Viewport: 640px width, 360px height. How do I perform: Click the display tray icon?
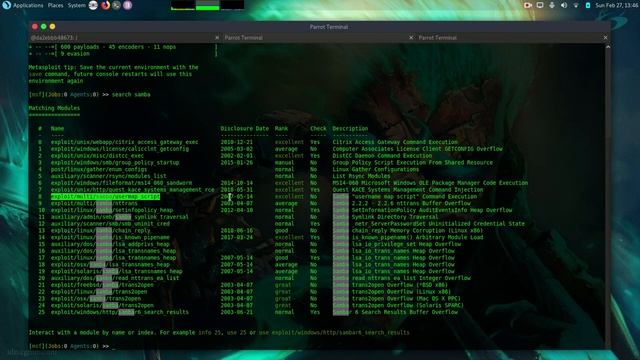pos(540,5)
